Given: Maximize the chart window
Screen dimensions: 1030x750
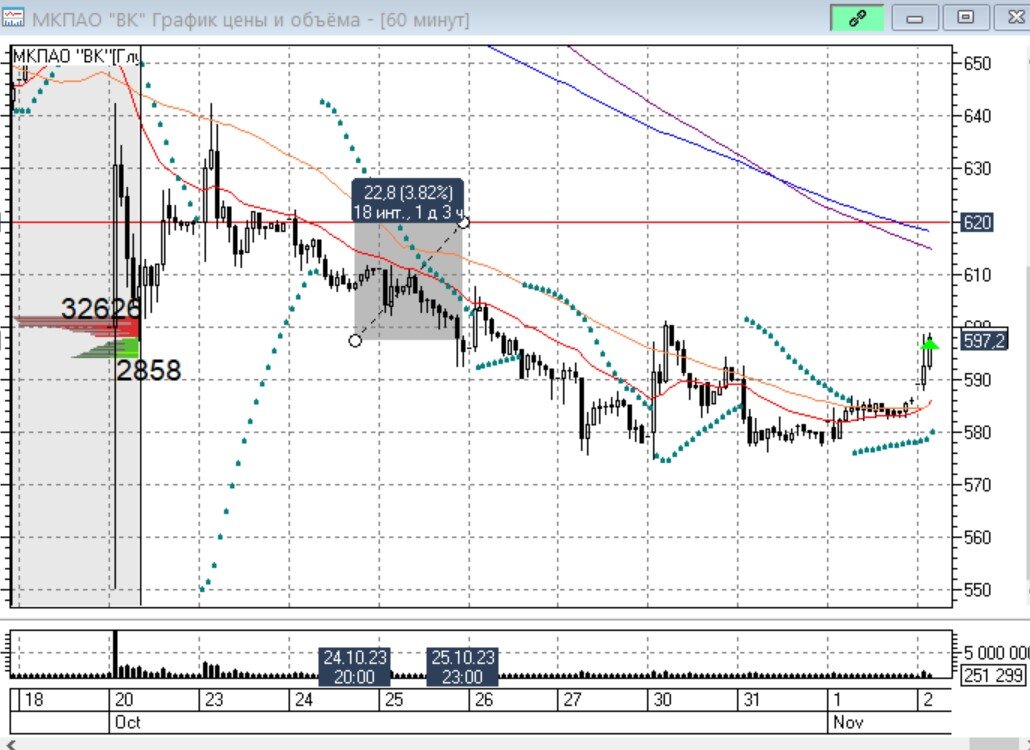Looking at the screenshot, I should (x=965, y=18).
